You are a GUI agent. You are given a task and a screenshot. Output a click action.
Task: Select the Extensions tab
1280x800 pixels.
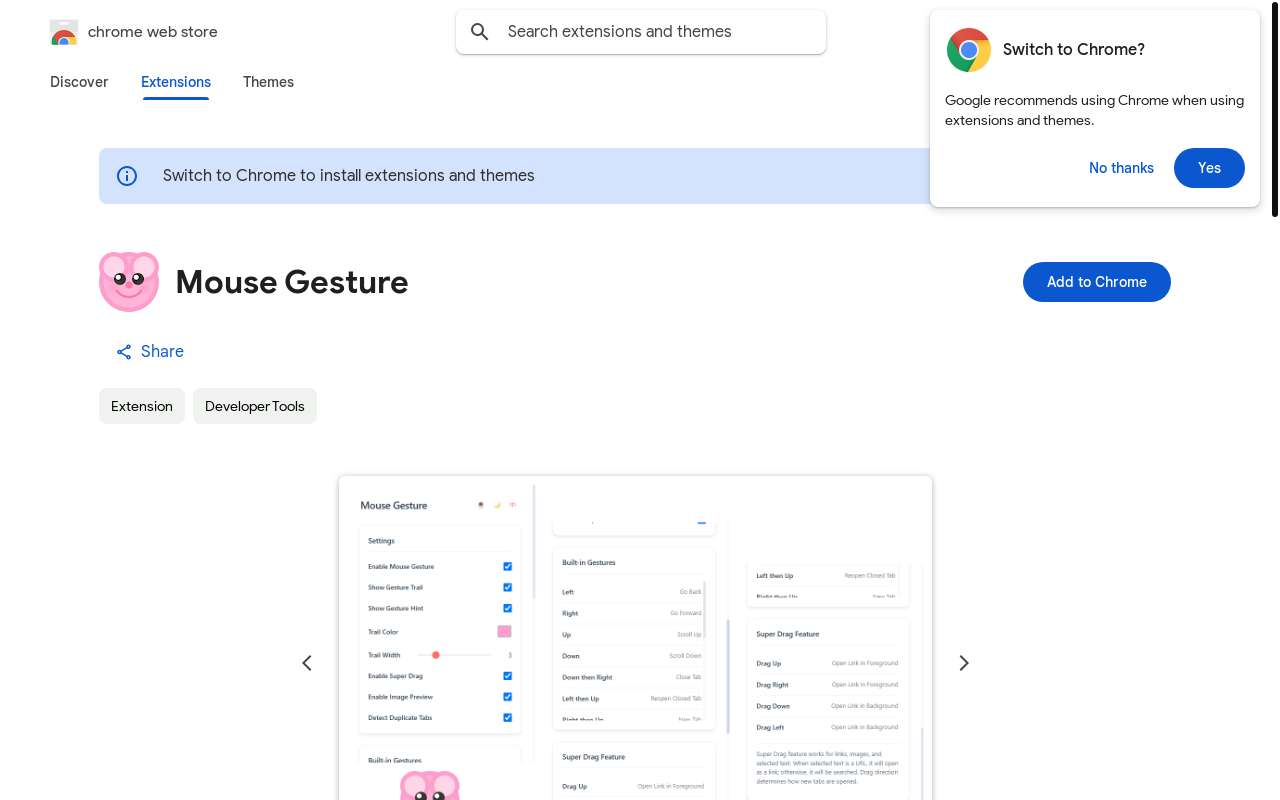(176, 82)
